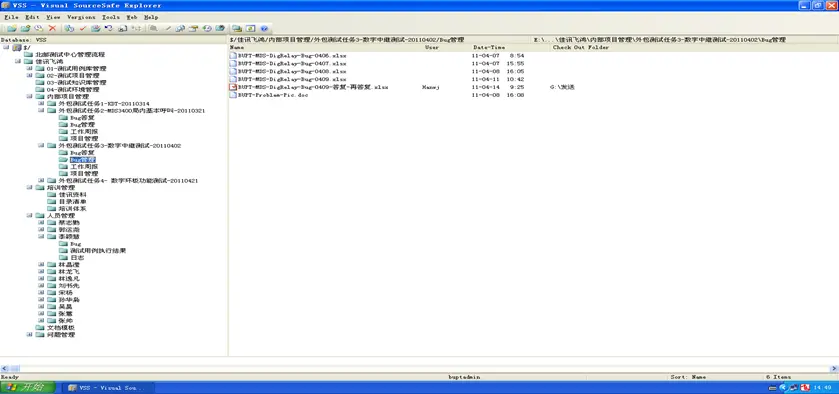Expand the 02-测试项目管理 node
Screen dimensions: 839x394
pos(29,75)
